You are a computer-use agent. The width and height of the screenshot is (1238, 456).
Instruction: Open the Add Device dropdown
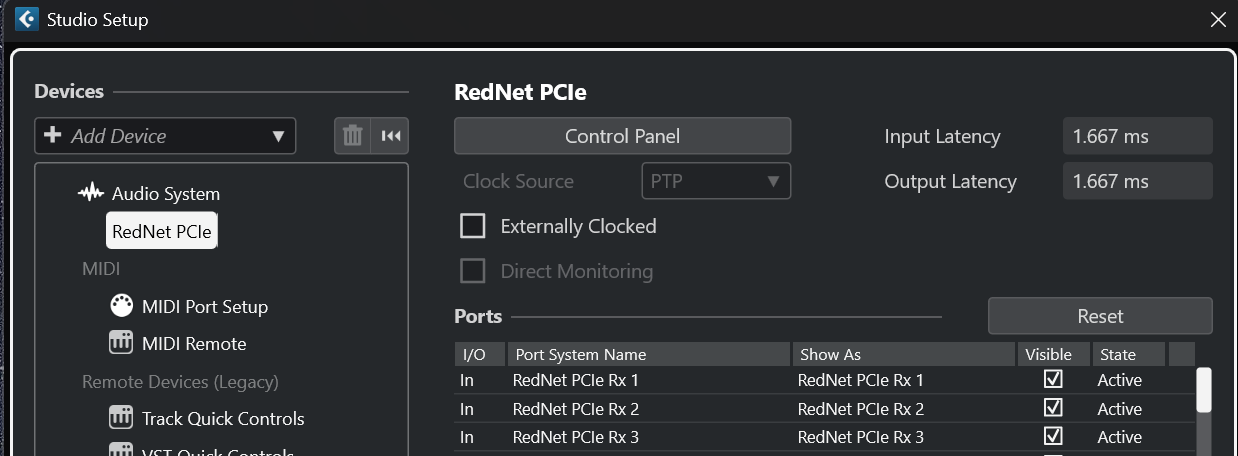278,136
